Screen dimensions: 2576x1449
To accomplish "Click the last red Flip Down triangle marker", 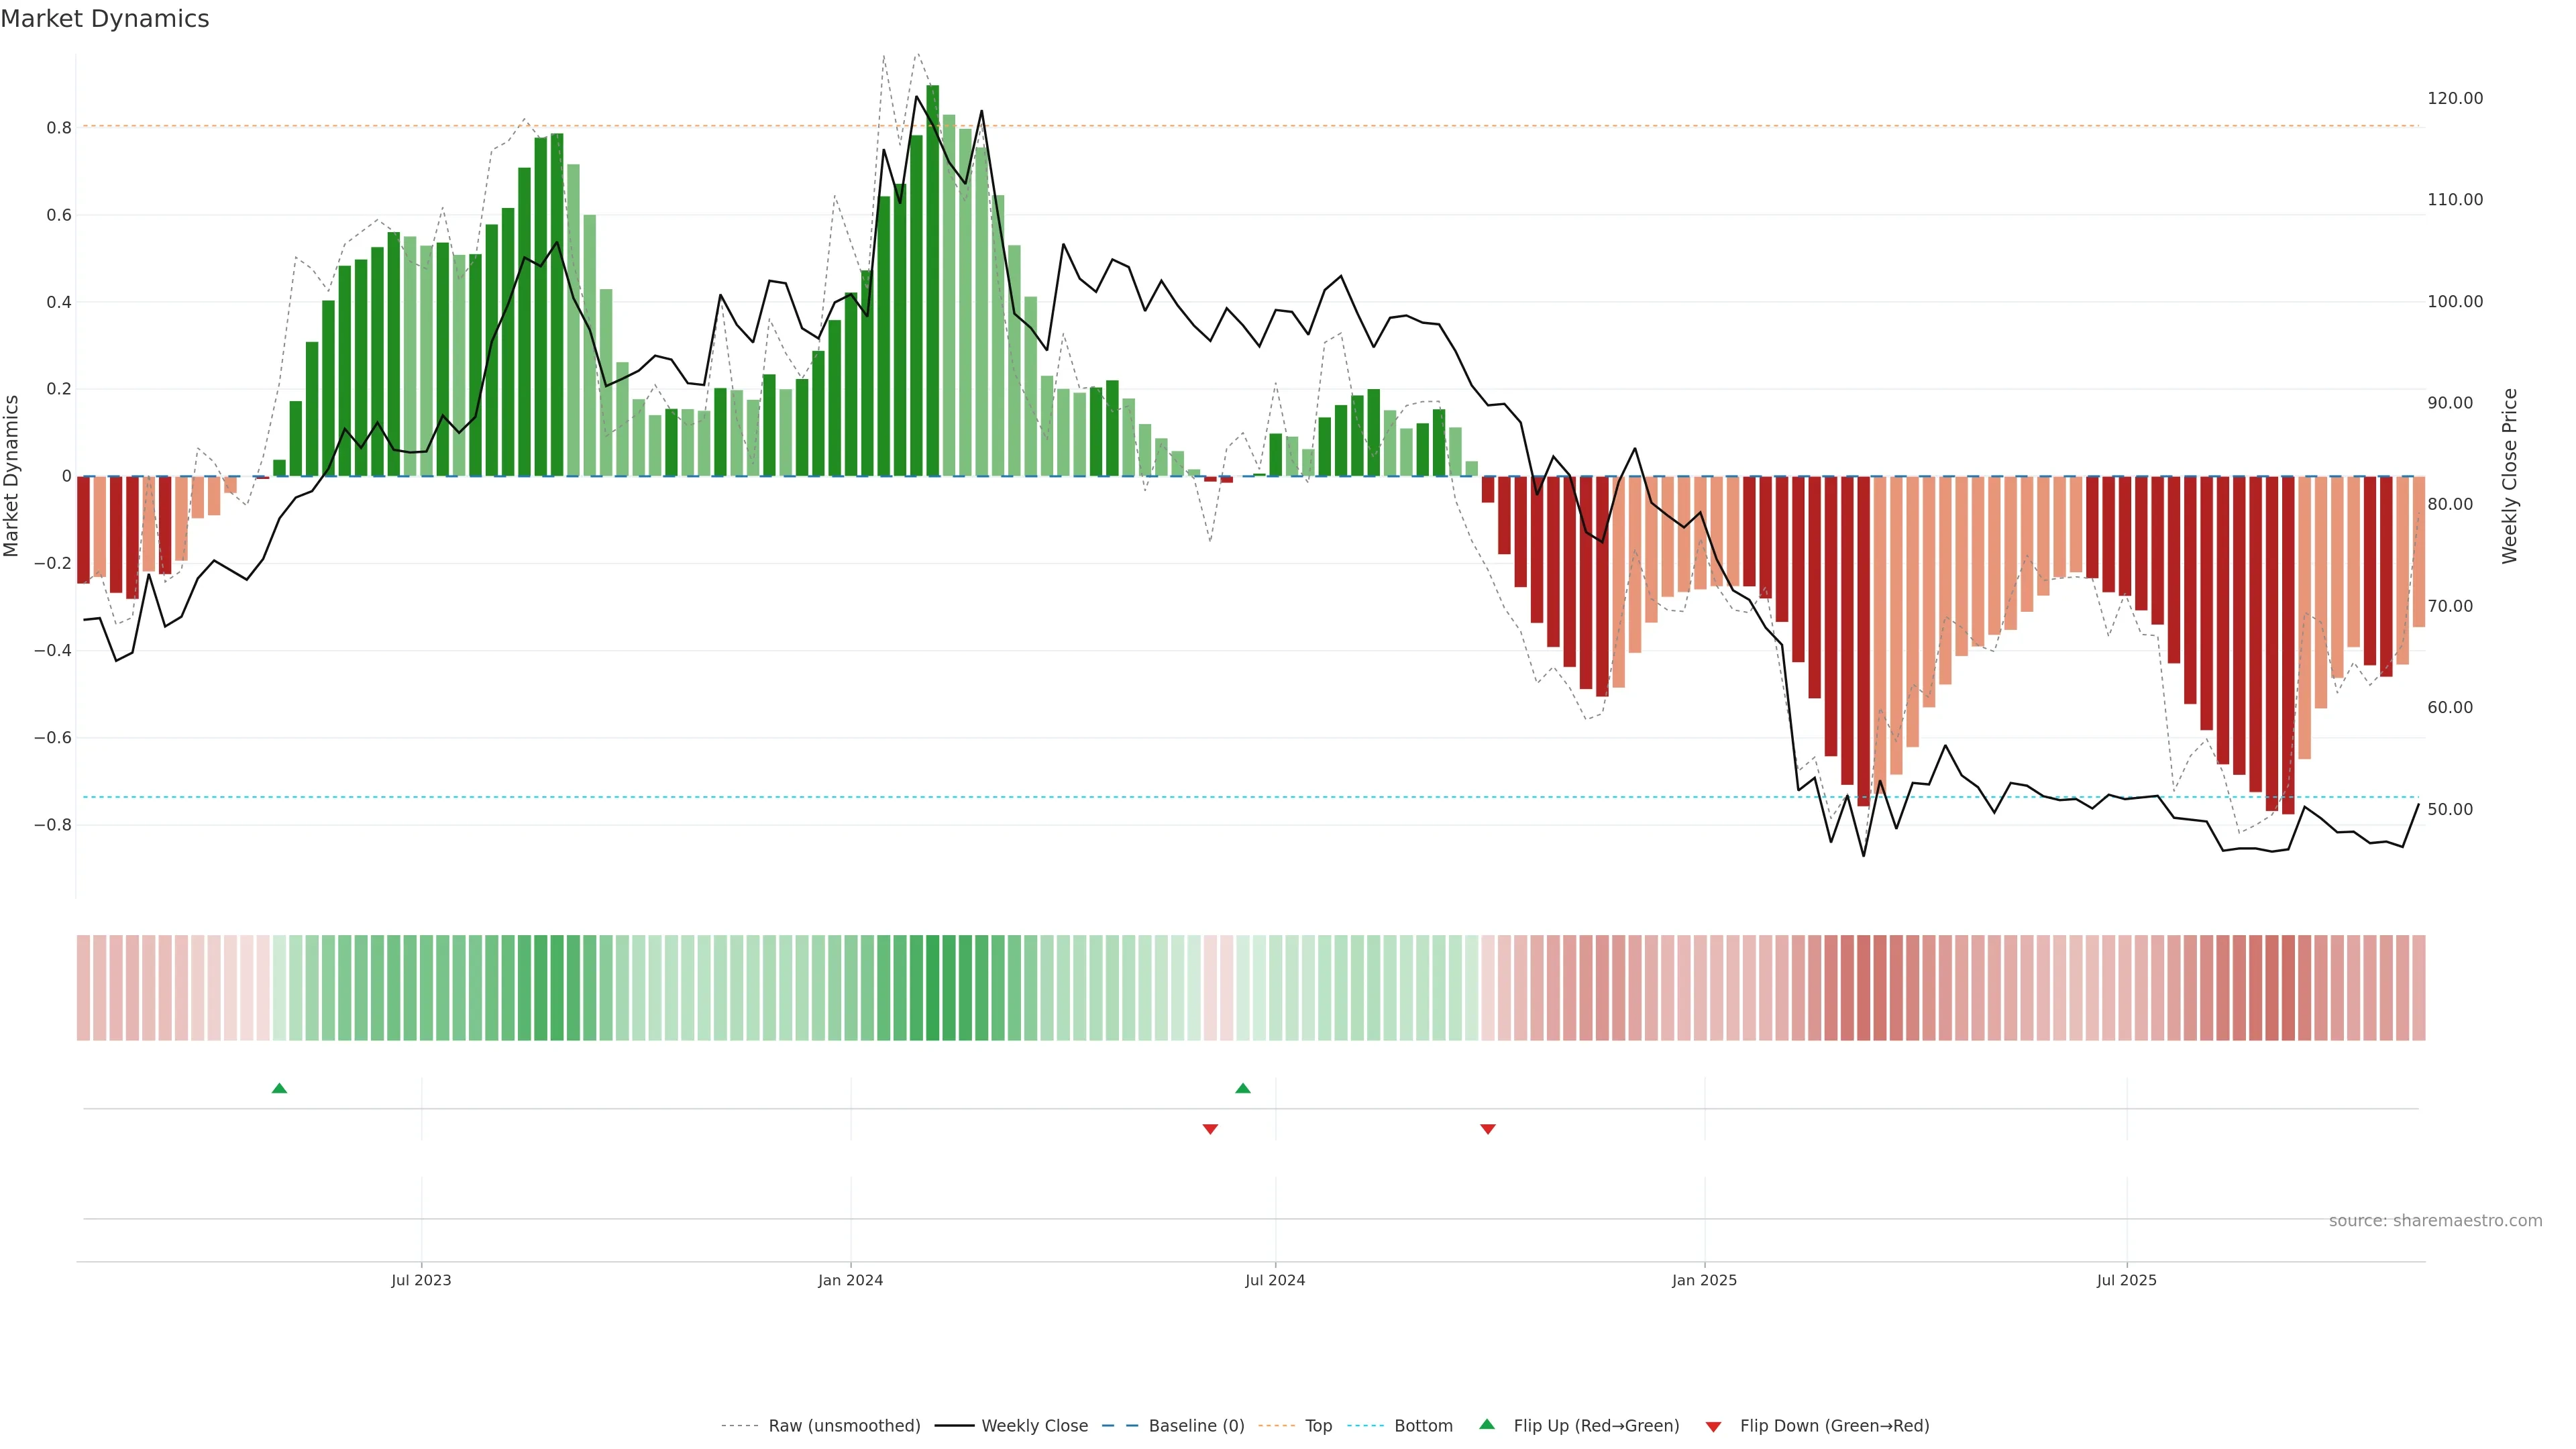I will [x=1487, y=1129].
